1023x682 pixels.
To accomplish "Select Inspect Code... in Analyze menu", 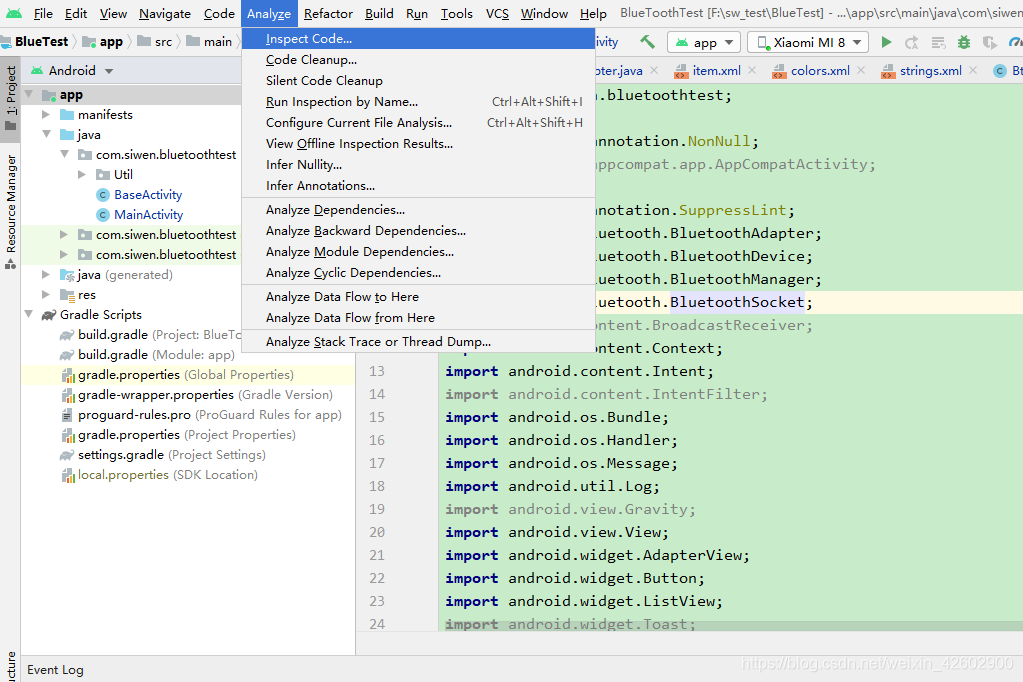I will [x=418, y=39].
